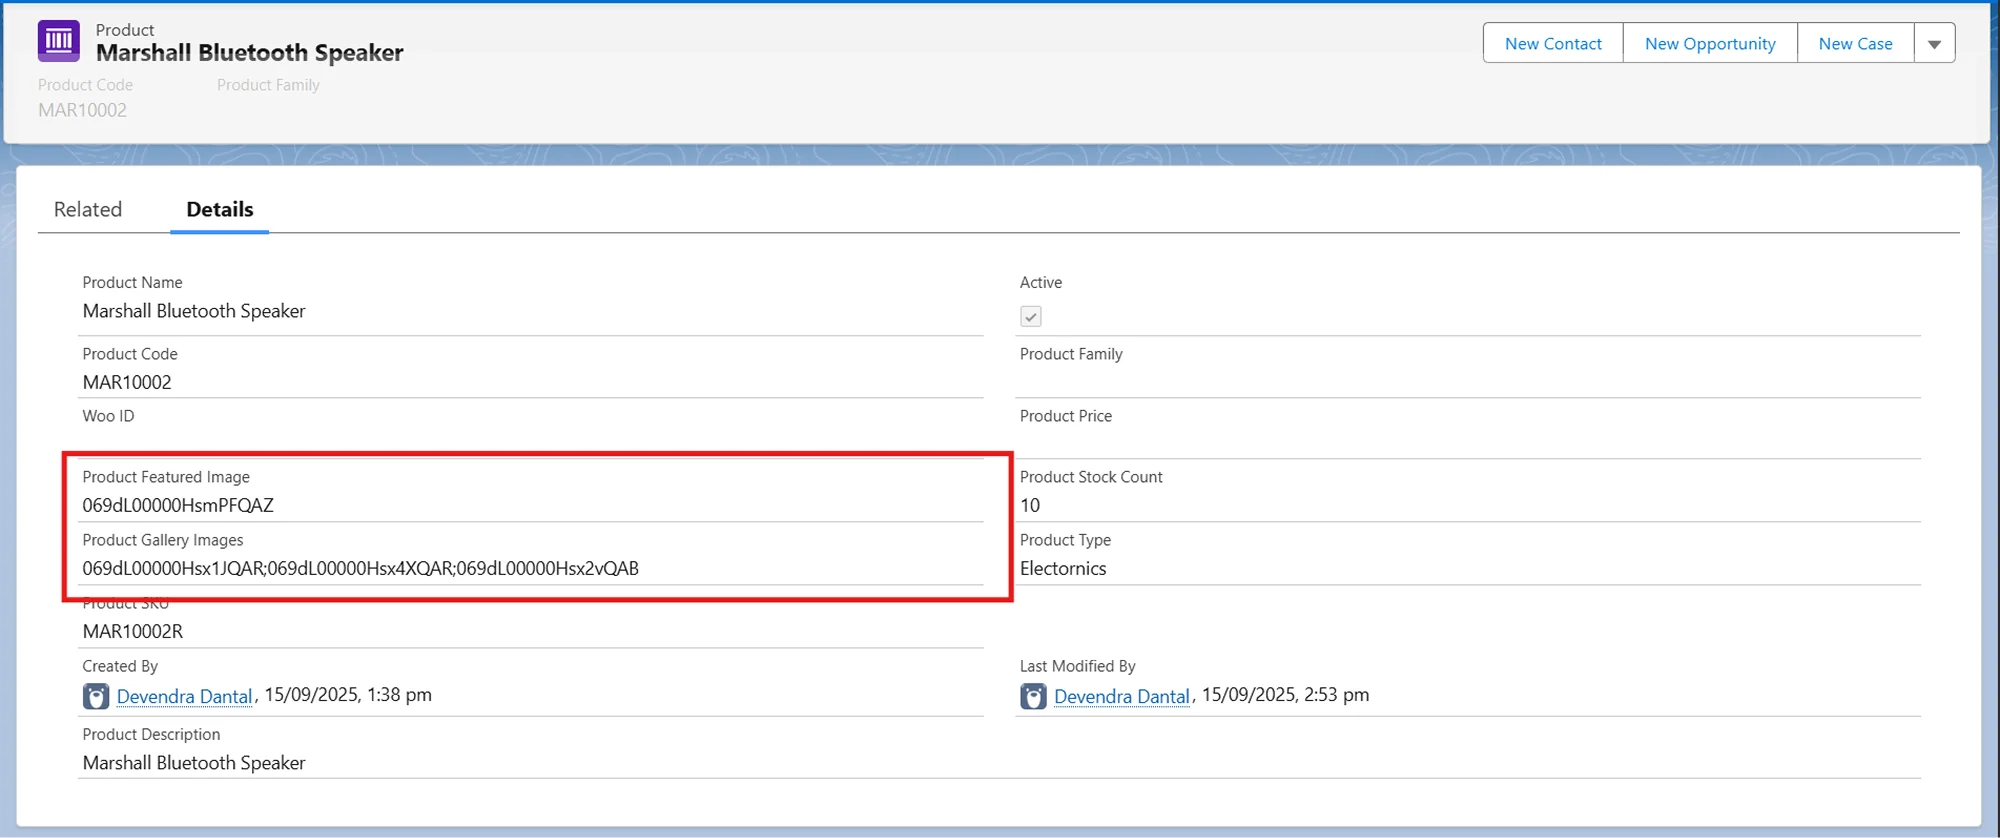Click the Product Featured Image label
Viewport: 2000px width, 838px height.
click(x=166, y=477)
